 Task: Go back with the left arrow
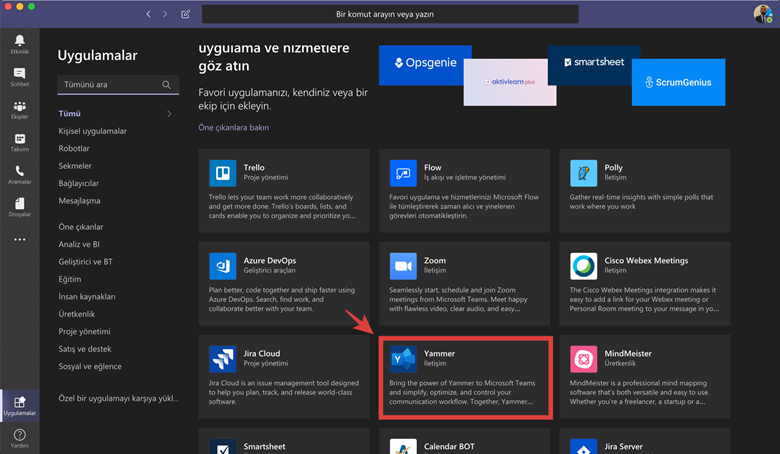coord(148,14)
